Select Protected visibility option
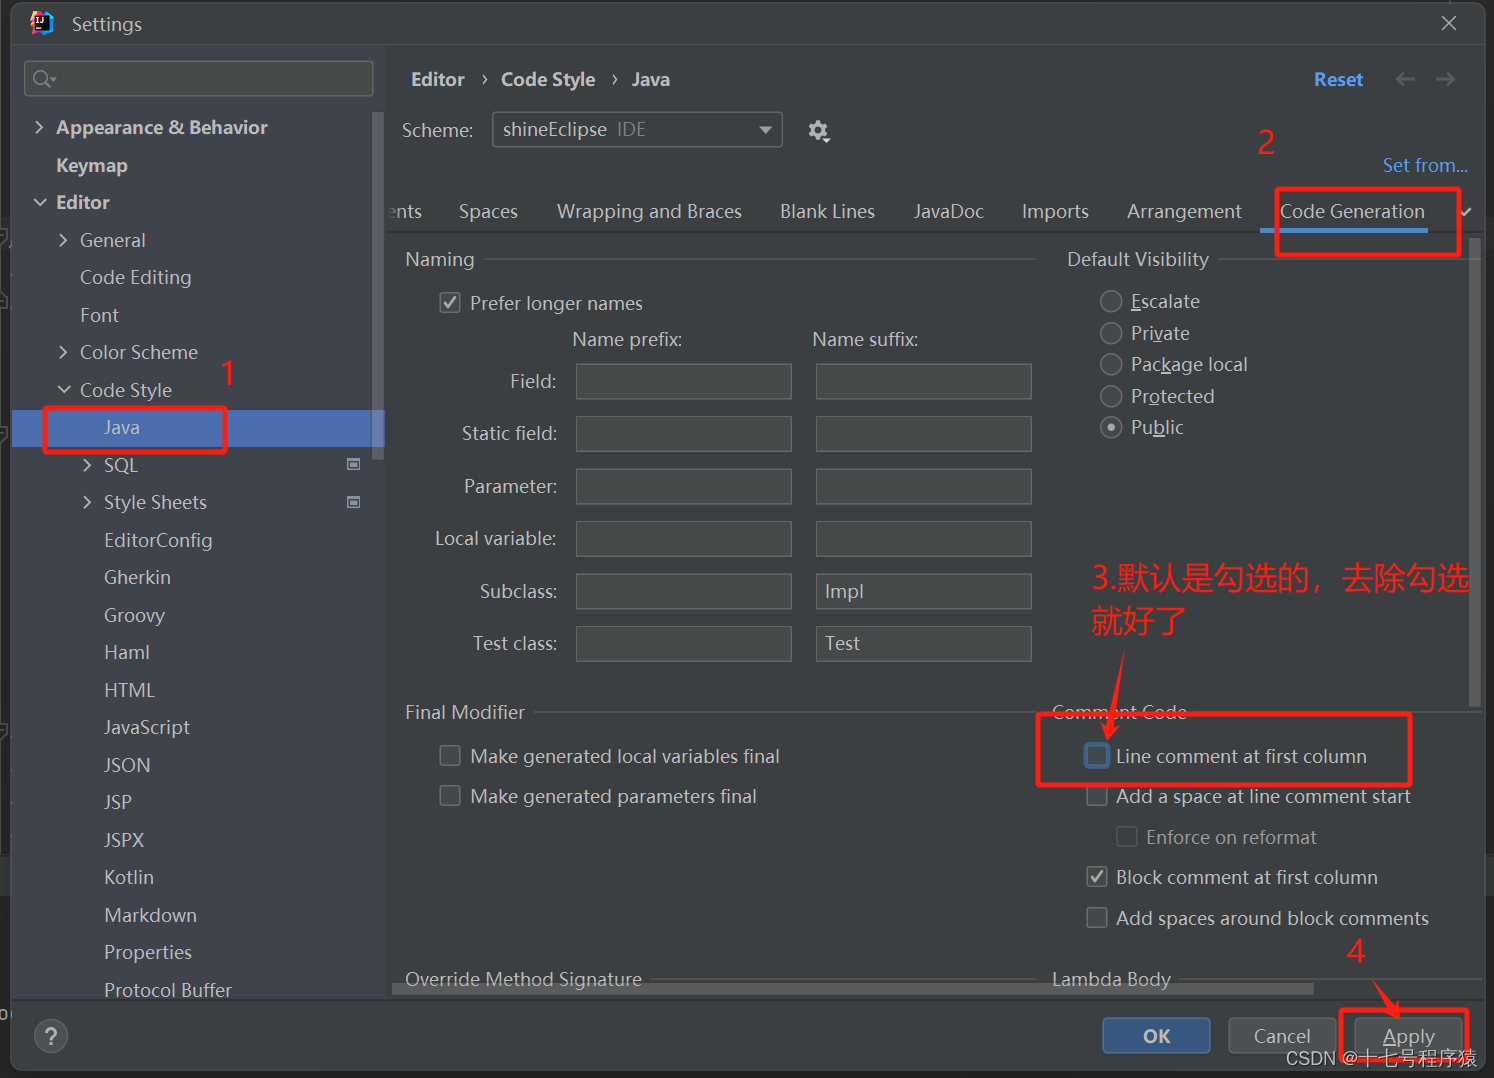1494x1078 pixels. click(1111, 396)
